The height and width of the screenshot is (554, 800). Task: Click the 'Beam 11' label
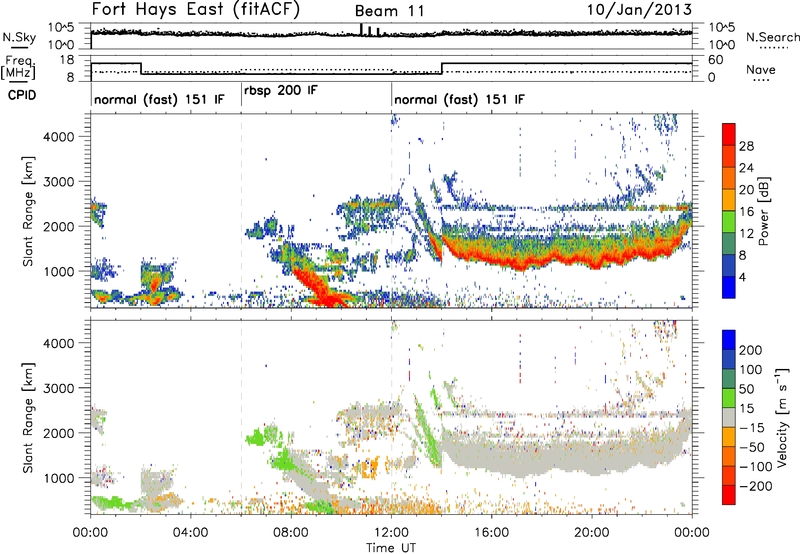[x=389, y=11]
